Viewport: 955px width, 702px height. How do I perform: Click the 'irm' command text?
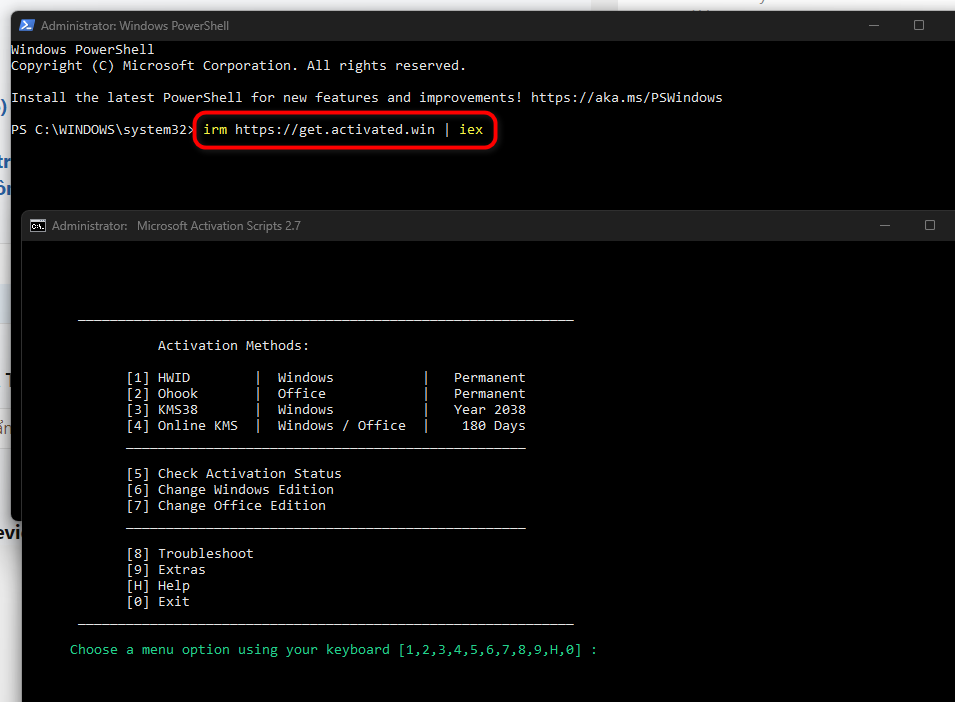215,130
